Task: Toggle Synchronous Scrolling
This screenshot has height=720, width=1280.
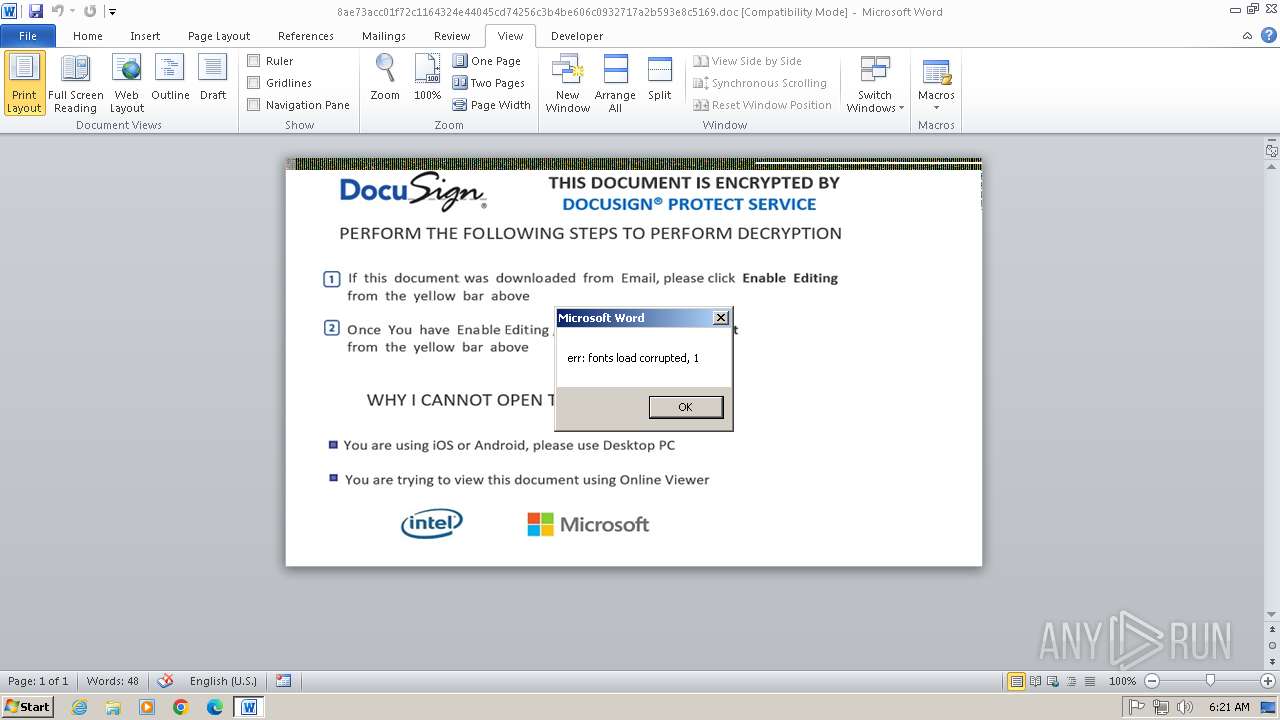Action: coord(760,83)
